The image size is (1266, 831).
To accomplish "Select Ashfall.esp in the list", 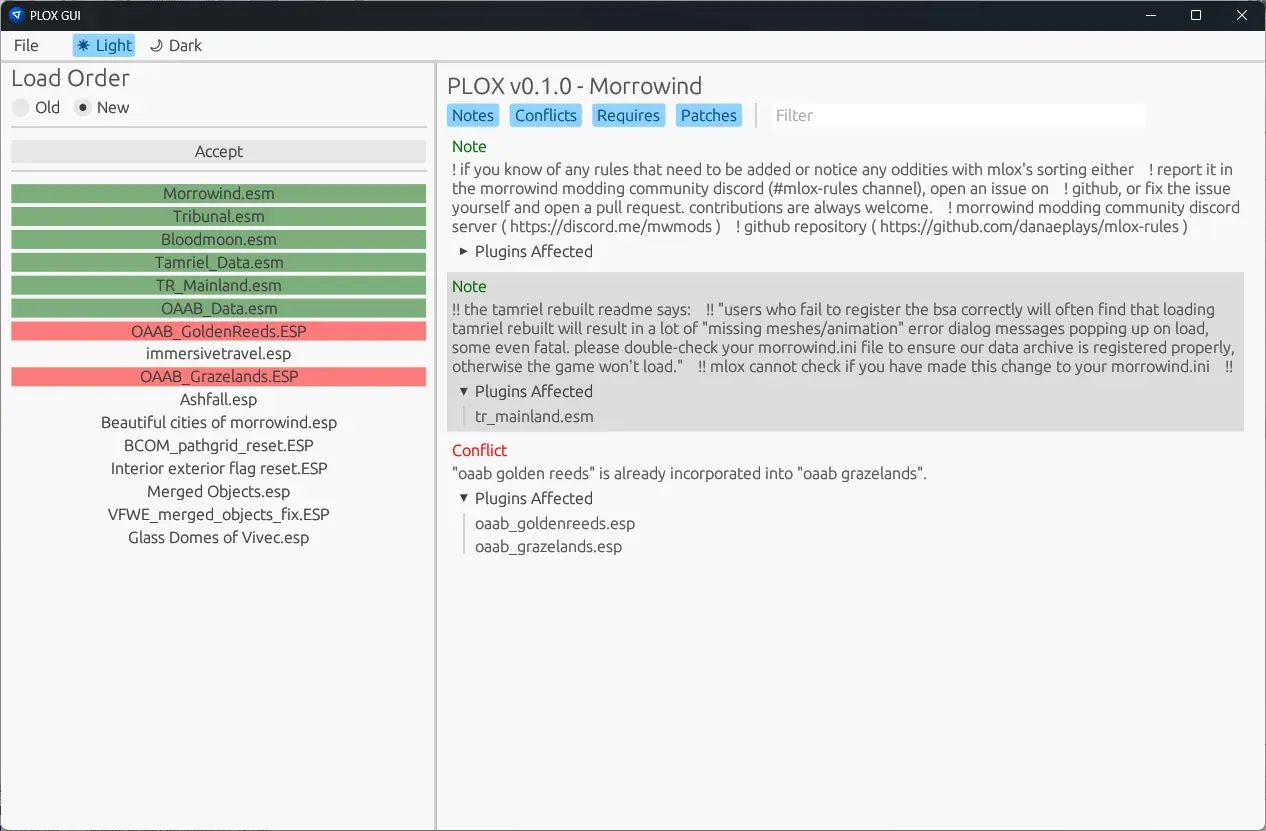I will click(219, 399).
